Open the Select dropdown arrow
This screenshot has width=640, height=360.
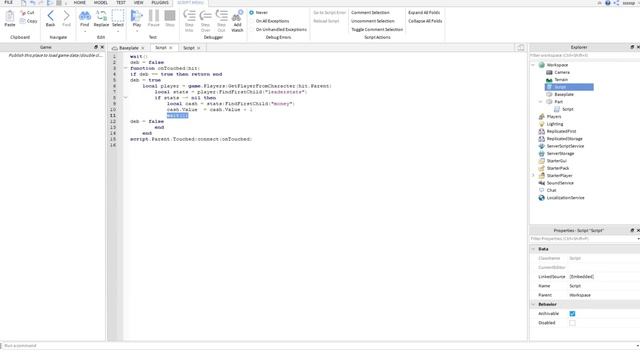[118, 31]
